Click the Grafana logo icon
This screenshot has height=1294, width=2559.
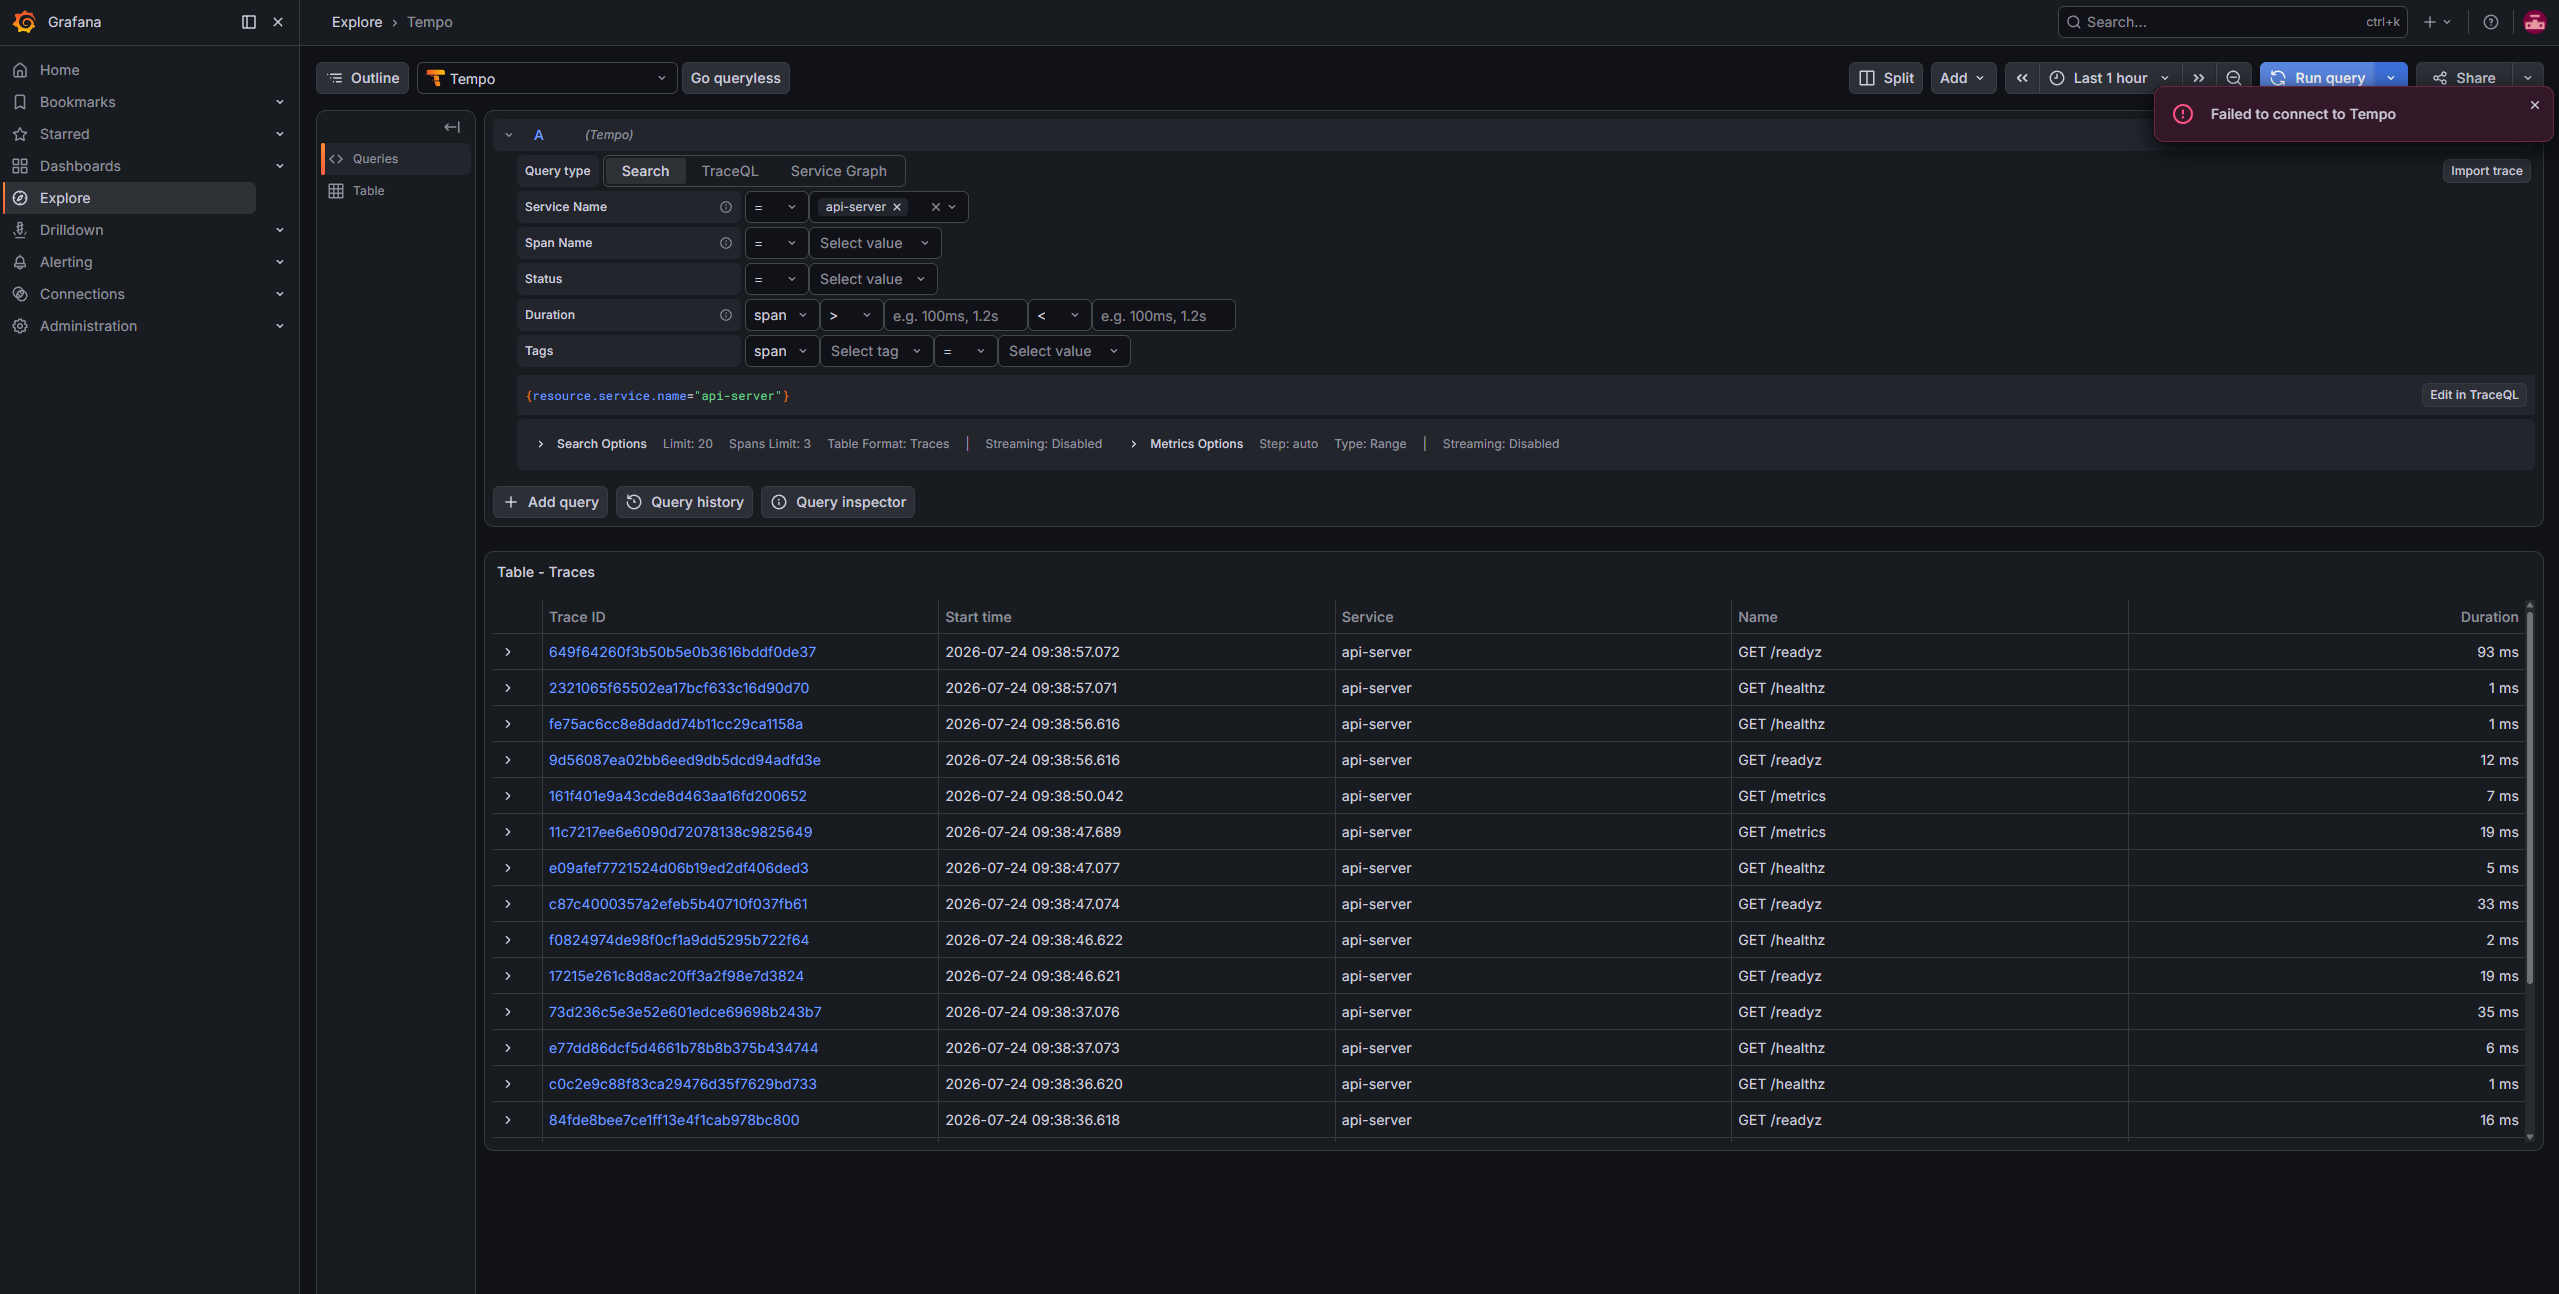pos(24,22)
